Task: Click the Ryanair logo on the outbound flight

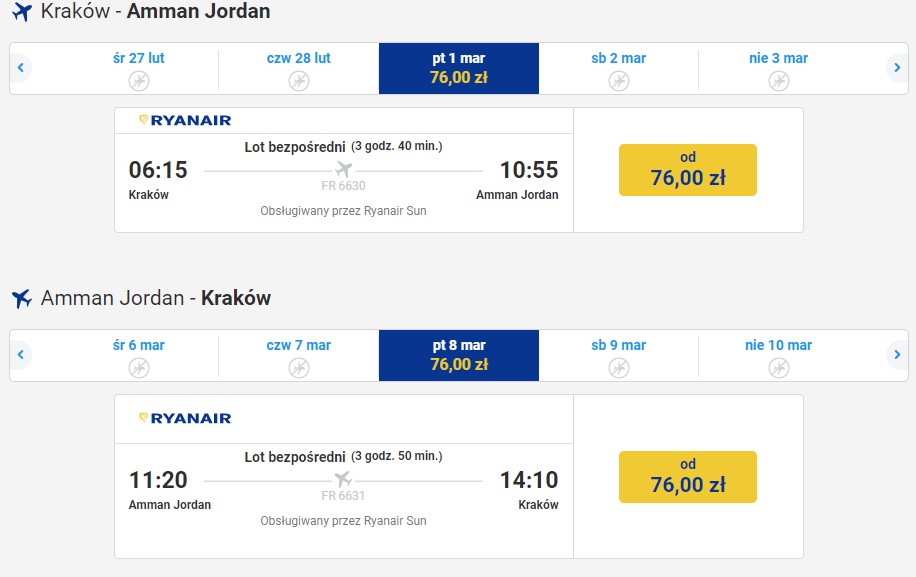Action: tap(185, 120)
